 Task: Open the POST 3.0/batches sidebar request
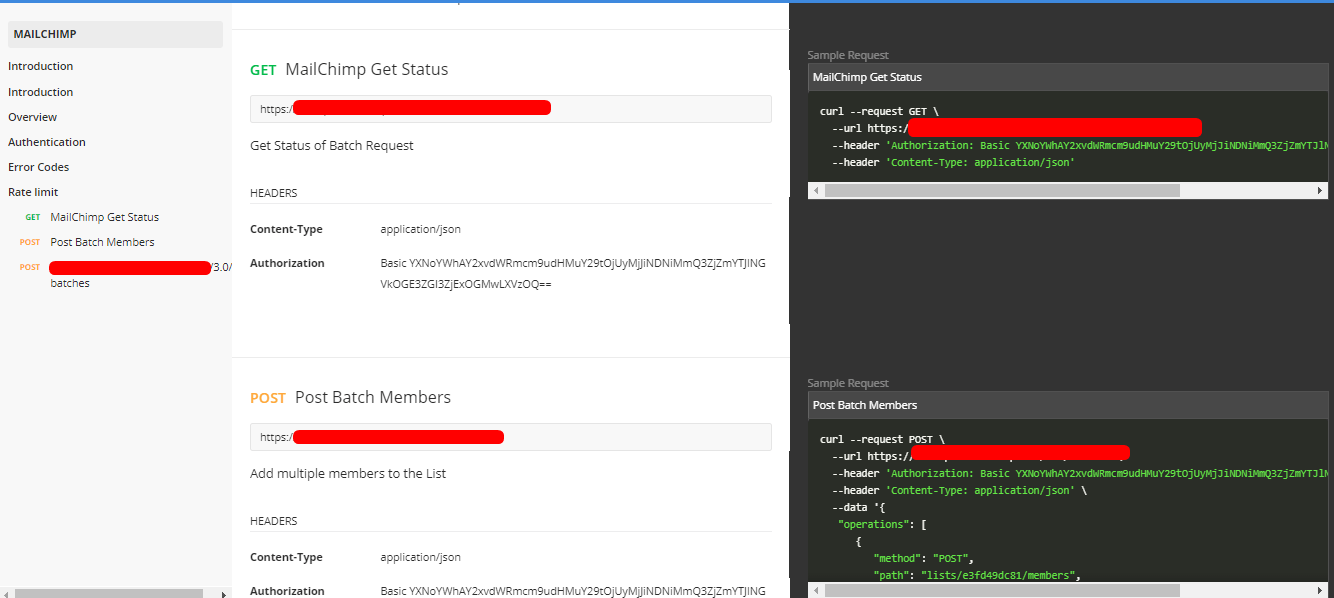tap(141, 275)
